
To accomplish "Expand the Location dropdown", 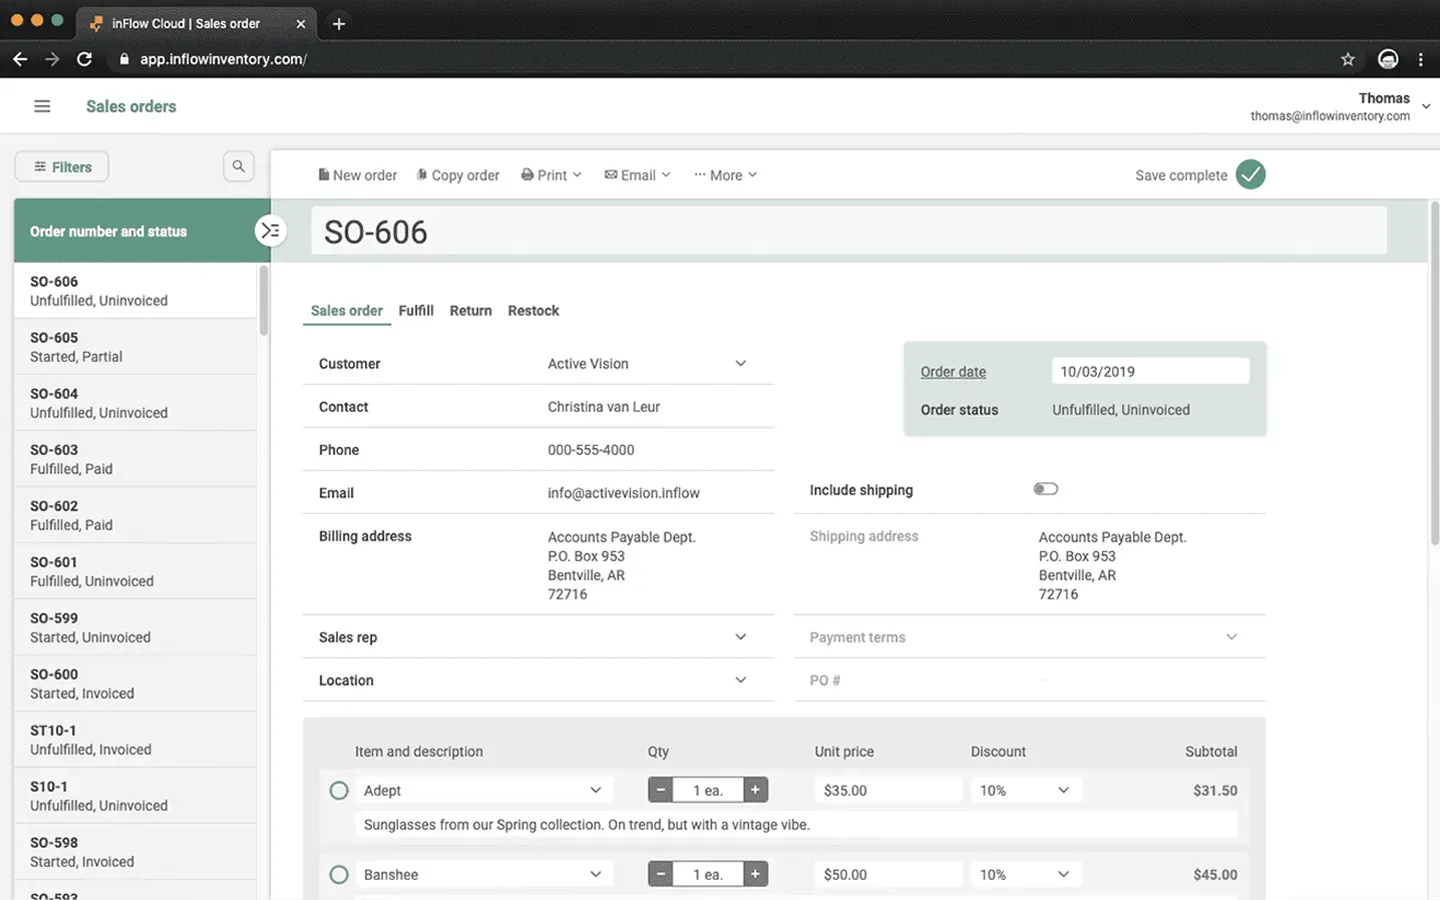I will point(741,680).
